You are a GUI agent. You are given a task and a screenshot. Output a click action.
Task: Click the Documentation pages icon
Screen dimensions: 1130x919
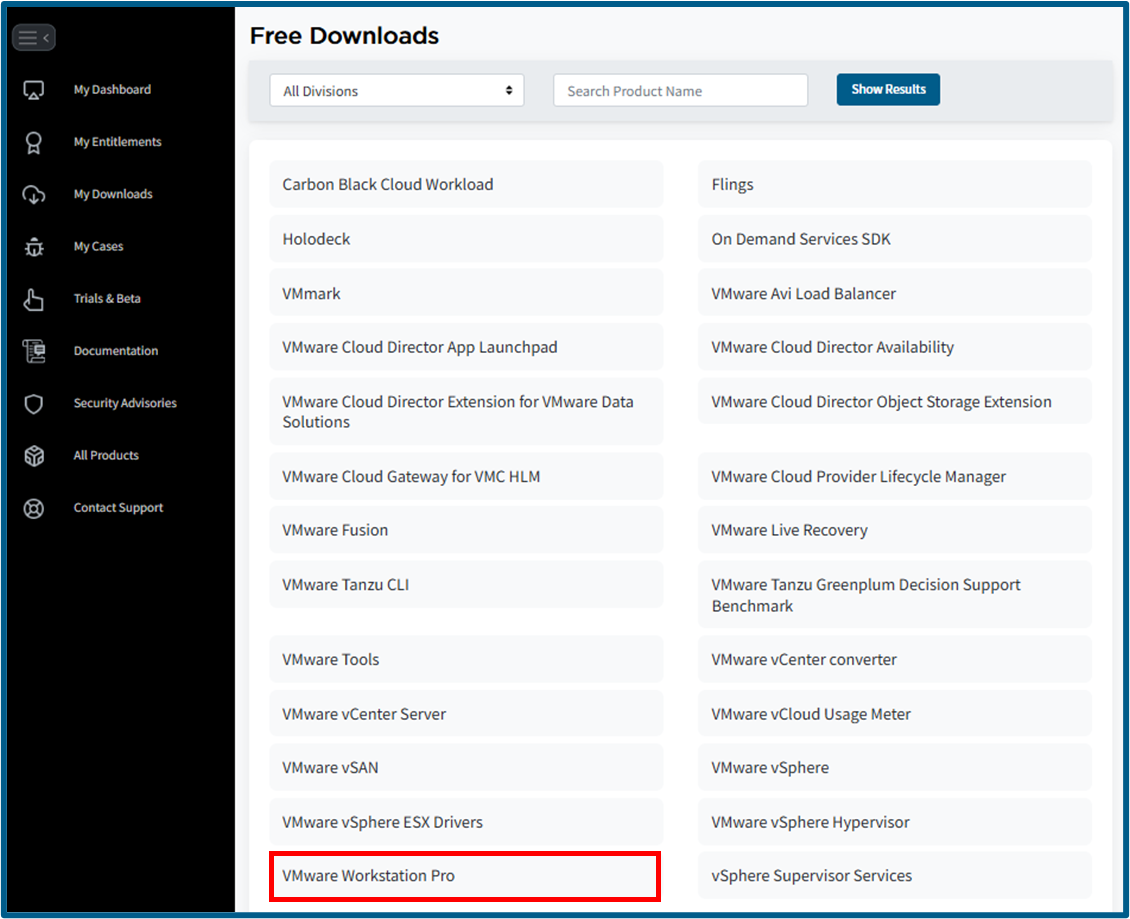coord(34,351)
